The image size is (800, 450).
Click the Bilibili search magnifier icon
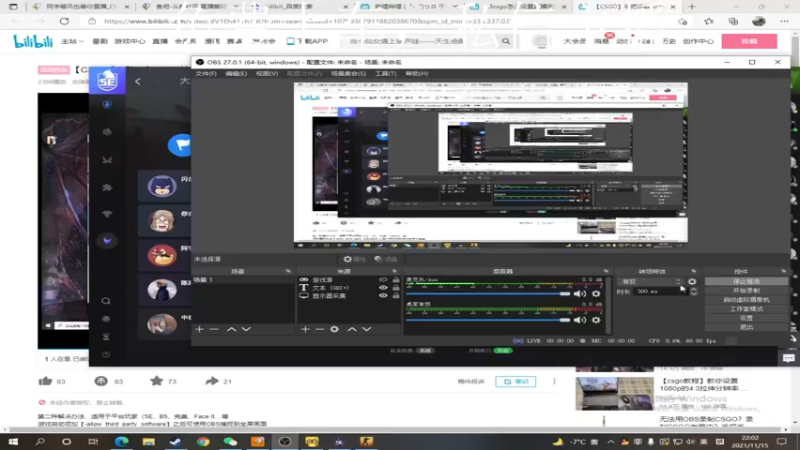(506, 41)
